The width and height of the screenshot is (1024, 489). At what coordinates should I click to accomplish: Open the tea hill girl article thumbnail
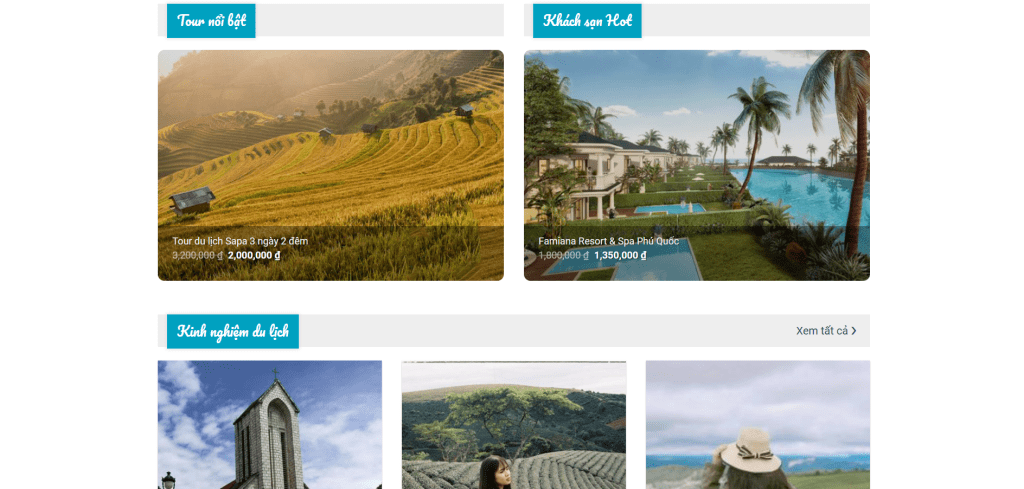pos(514,425)
